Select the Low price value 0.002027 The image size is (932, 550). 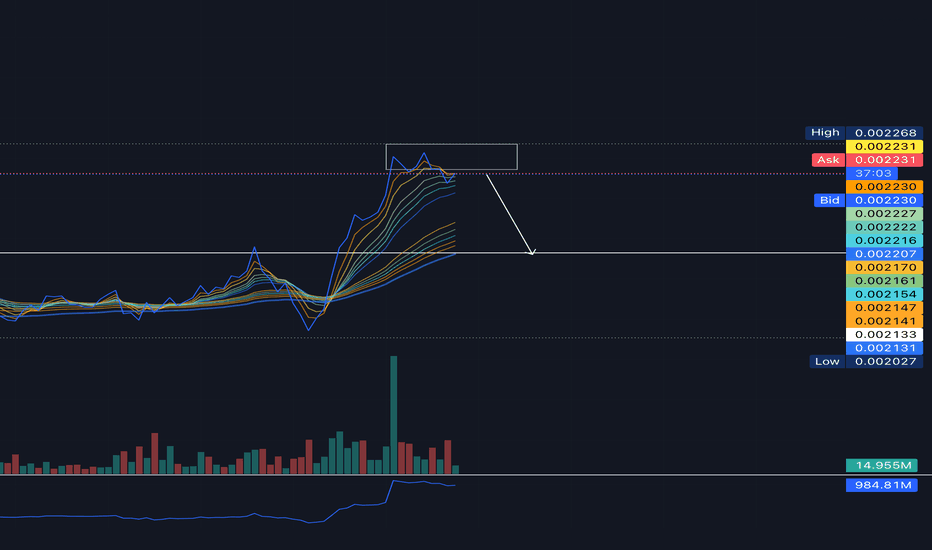coord(884,362)
